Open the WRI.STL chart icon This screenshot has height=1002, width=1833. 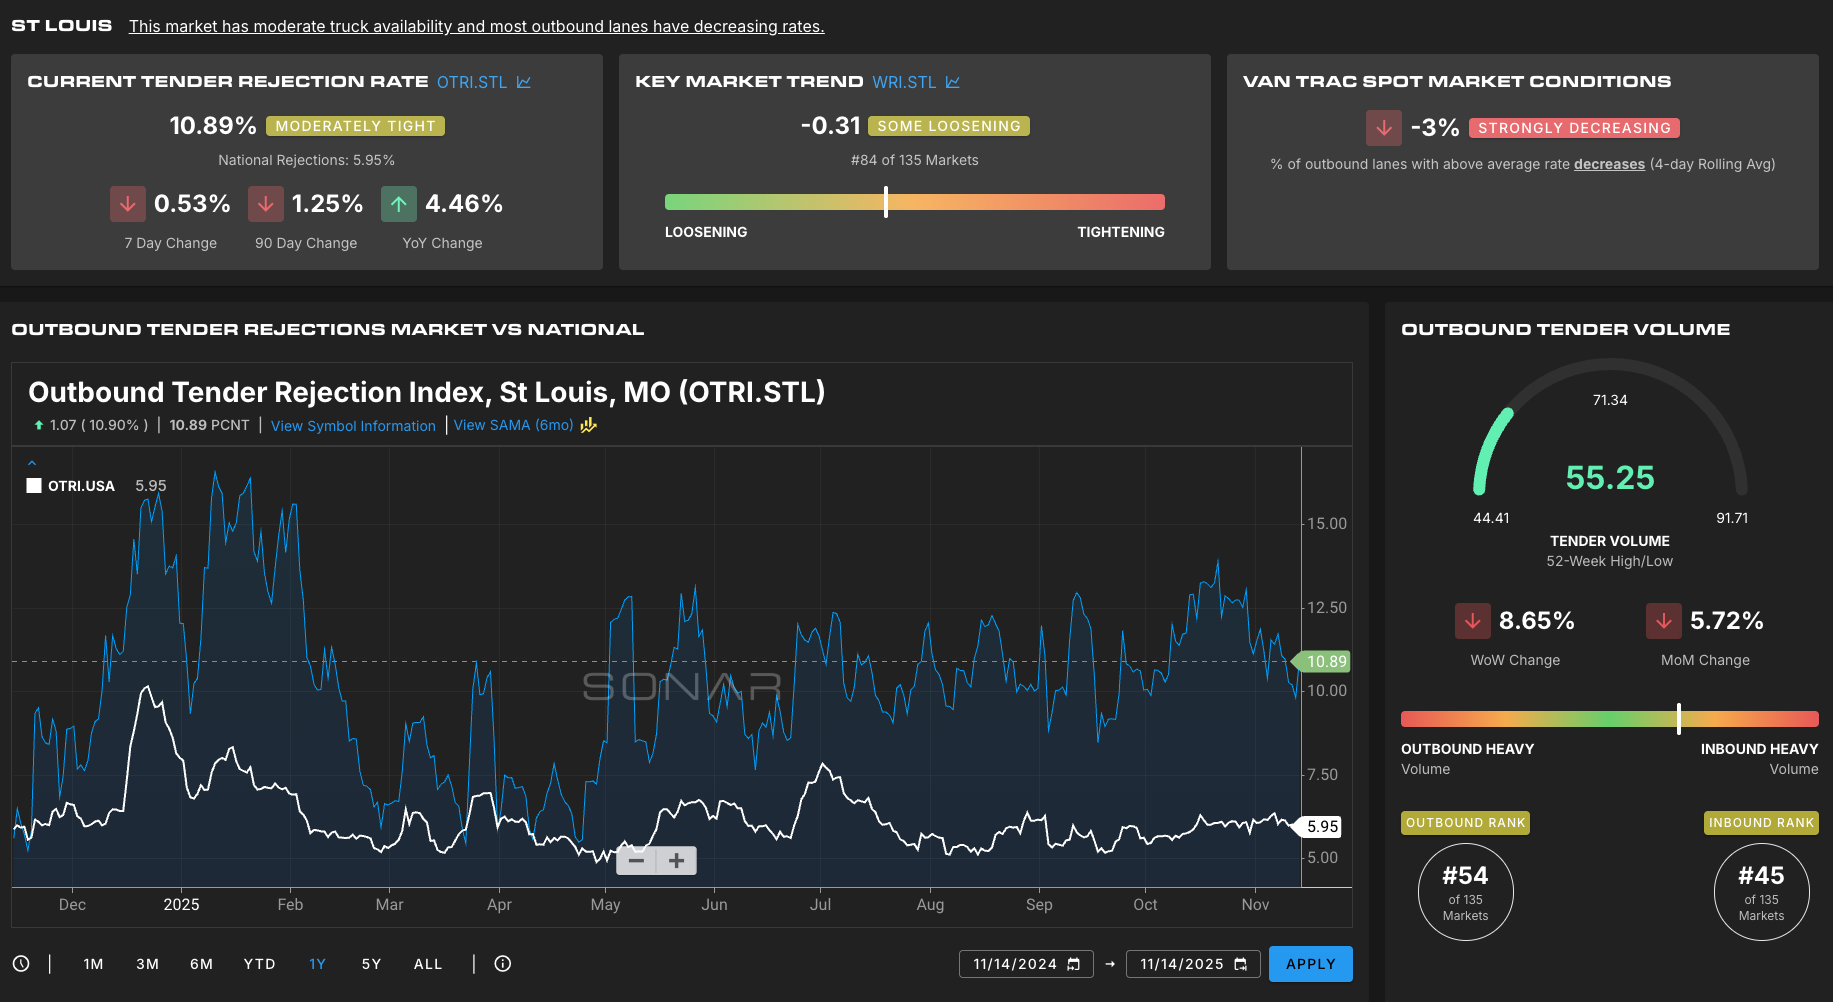click(952, 82)
